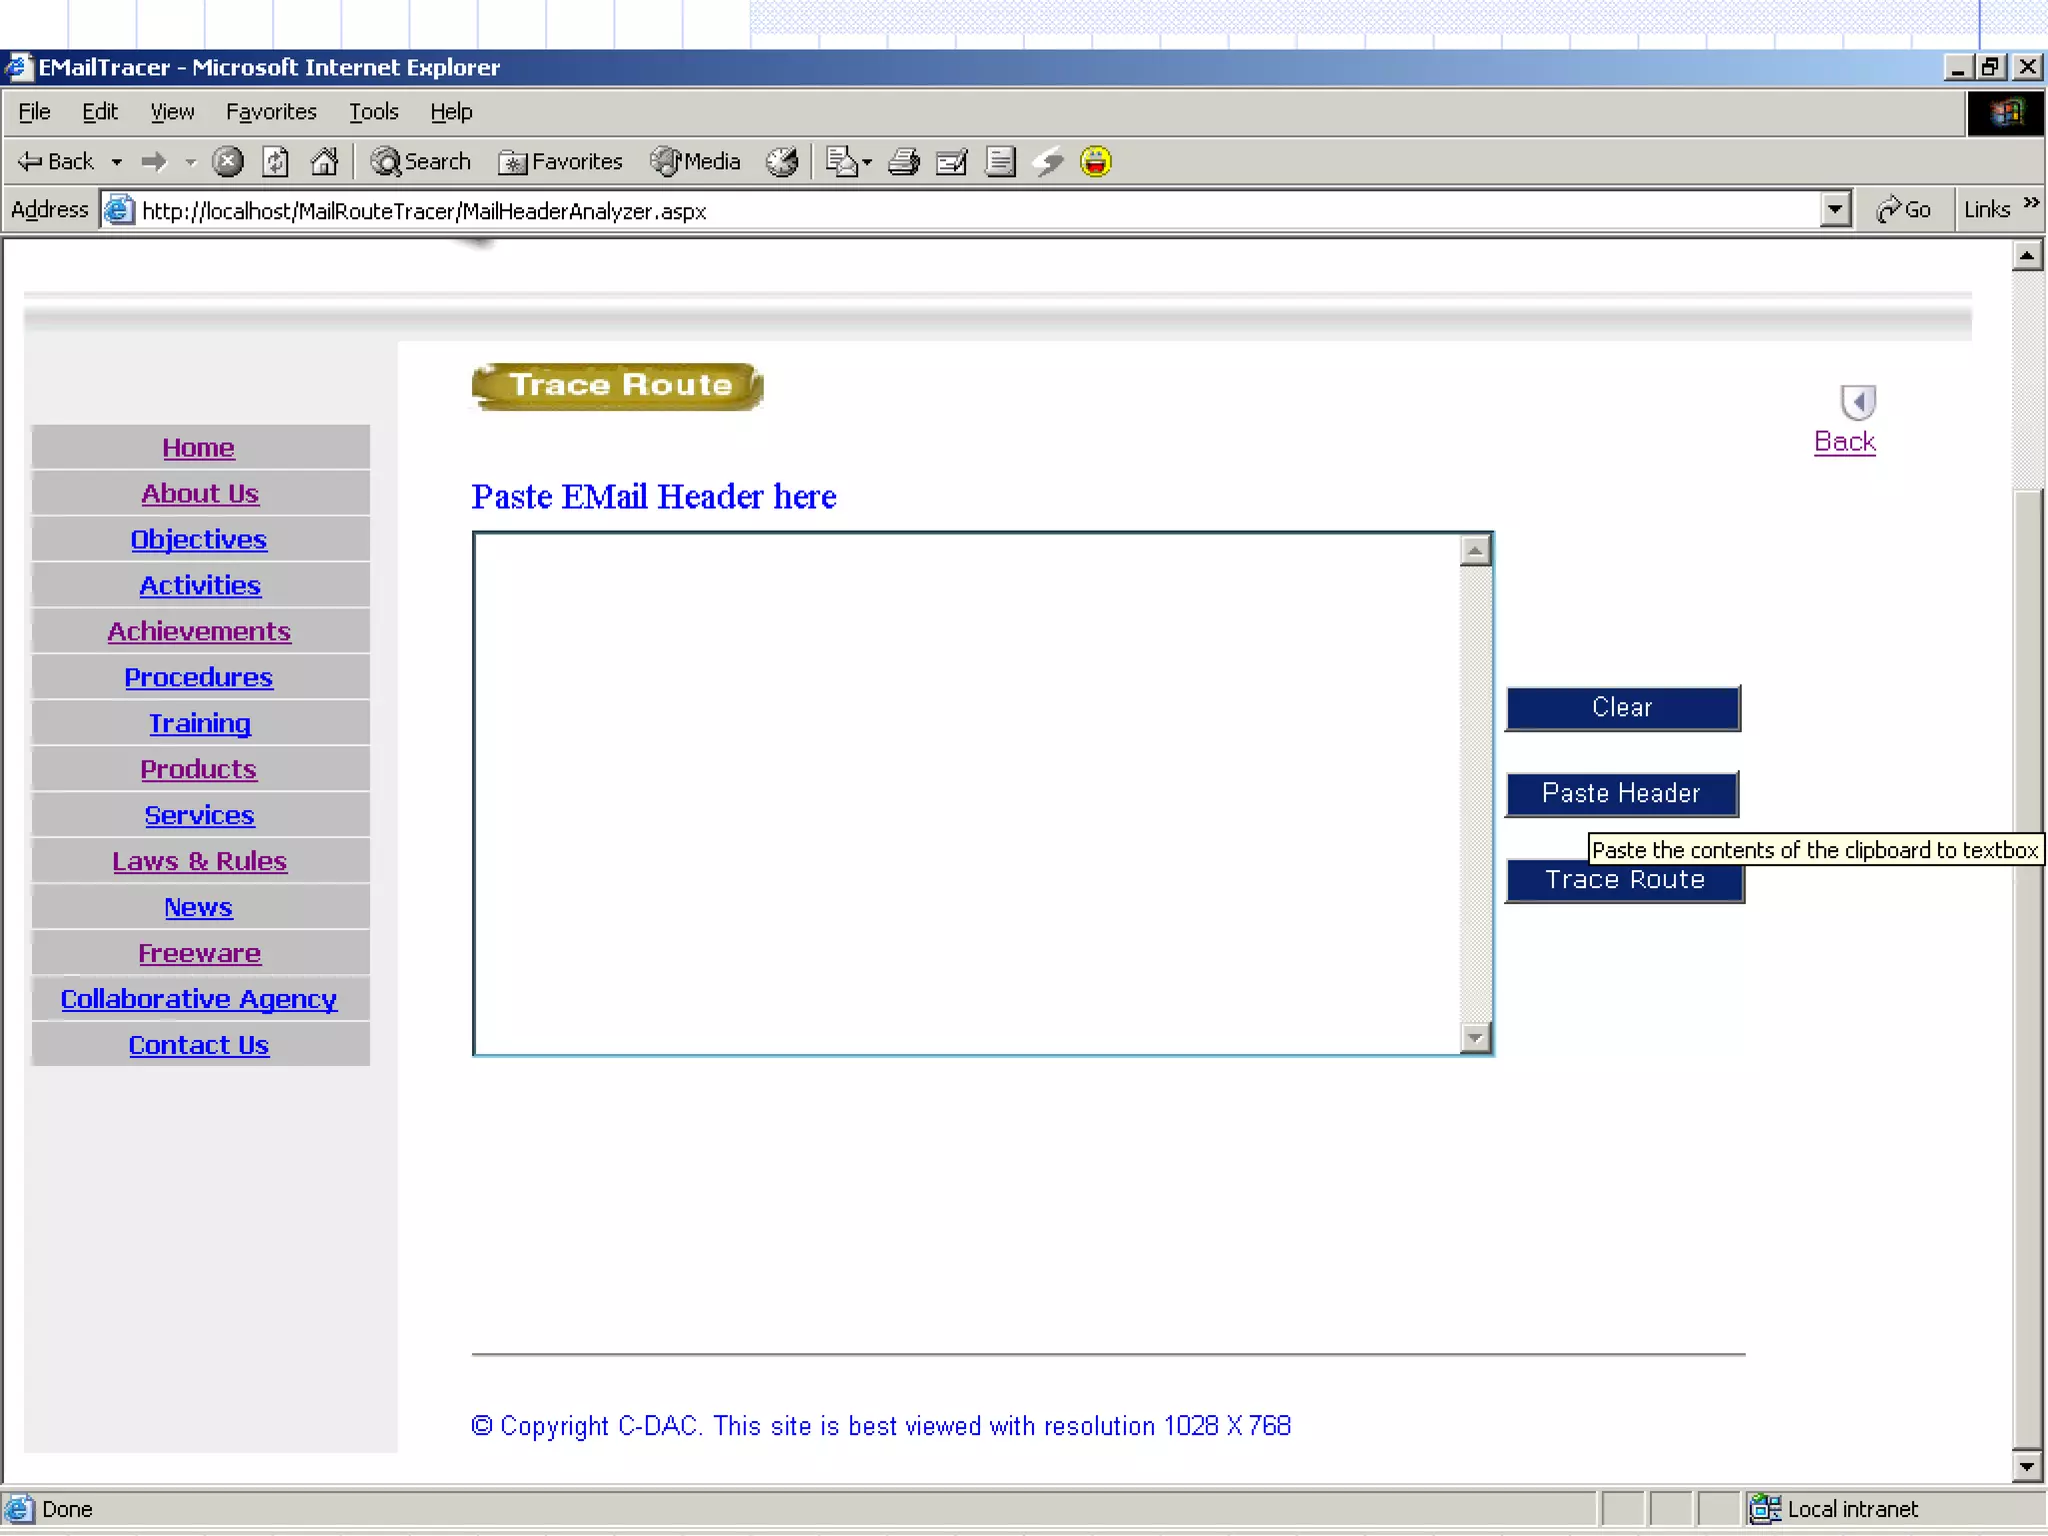Viewport: 2048px width, 1536px height.
Task: Click the Print toolbar icon
Action: 904,161
